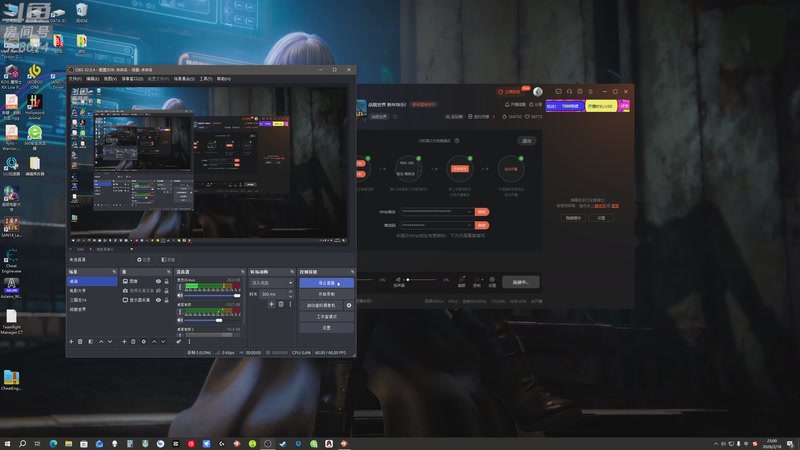Open OBS Tools menu
Viewport: 800px width, 450px height.
[206, 79]
